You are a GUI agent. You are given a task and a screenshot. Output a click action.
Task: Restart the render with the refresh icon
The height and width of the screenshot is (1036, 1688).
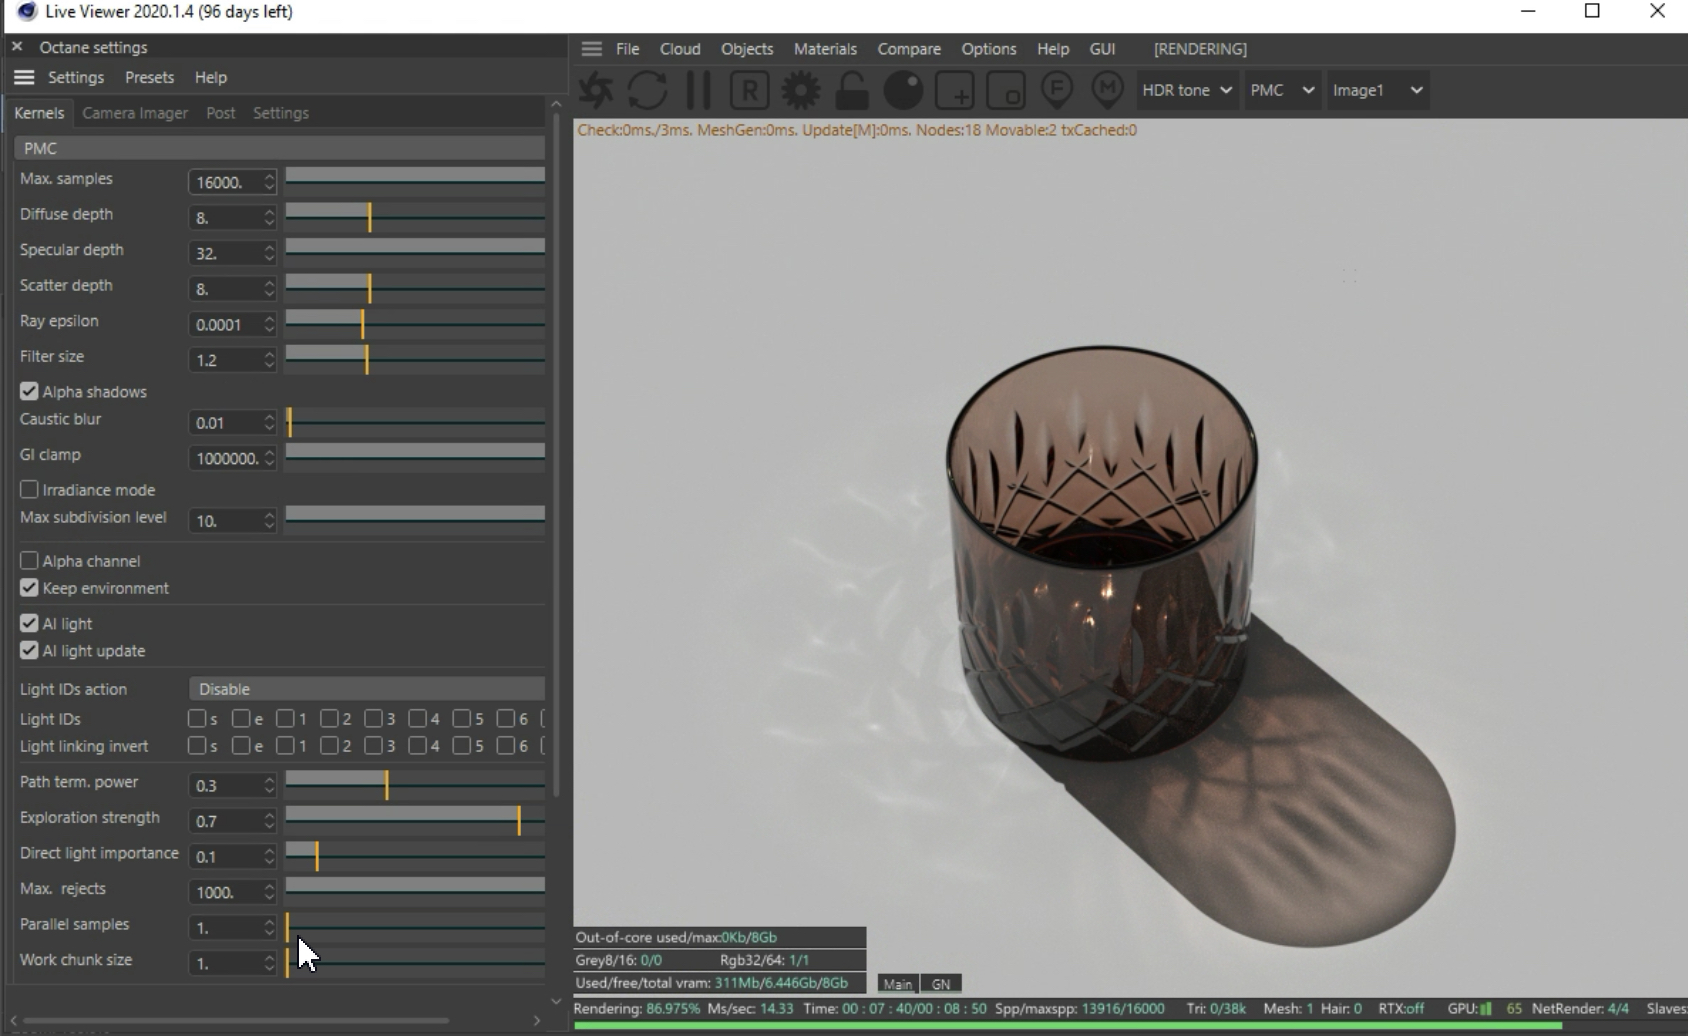click(x=647, y=90)
